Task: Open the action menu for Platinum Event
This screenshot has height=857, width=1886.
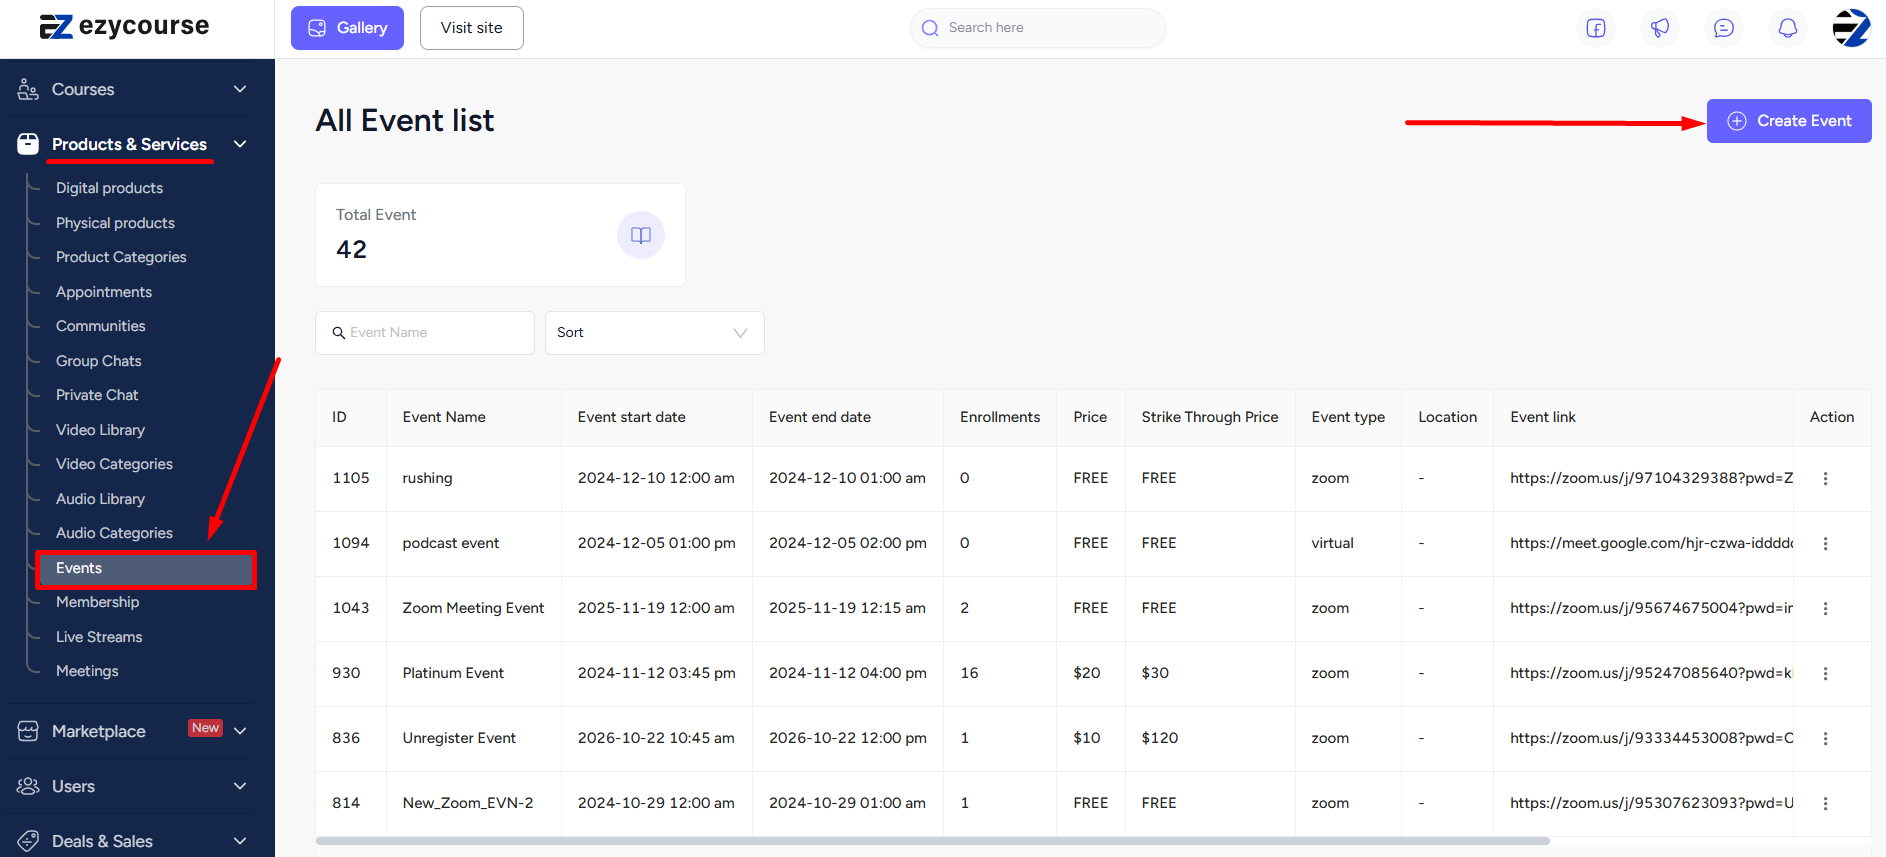Action: 1825,673
